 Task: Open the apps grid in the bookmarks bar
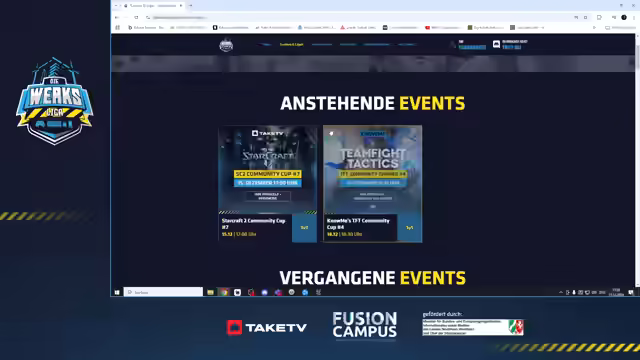118,28
